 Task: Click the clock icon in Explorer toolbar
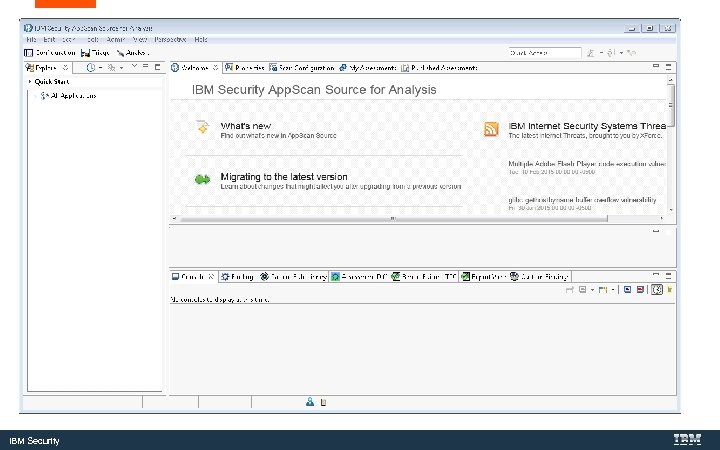pos(90,68)
